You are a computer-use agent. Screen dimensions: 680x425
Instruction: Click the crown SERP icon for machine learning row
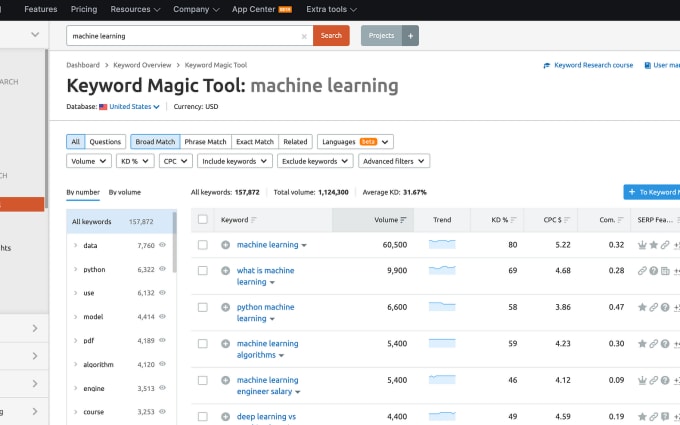pos(642,245)
